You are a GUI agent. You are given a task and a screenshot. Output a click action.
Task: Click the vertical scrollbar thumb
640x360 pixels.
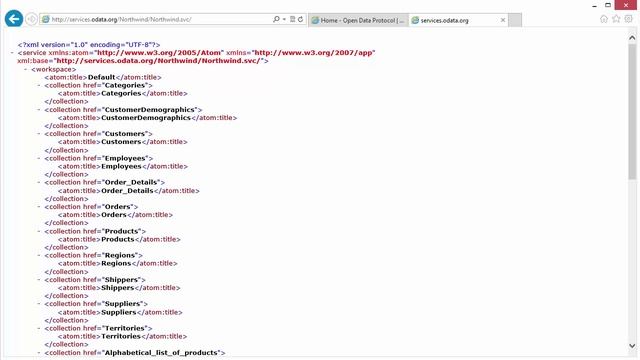pos(632,111)
